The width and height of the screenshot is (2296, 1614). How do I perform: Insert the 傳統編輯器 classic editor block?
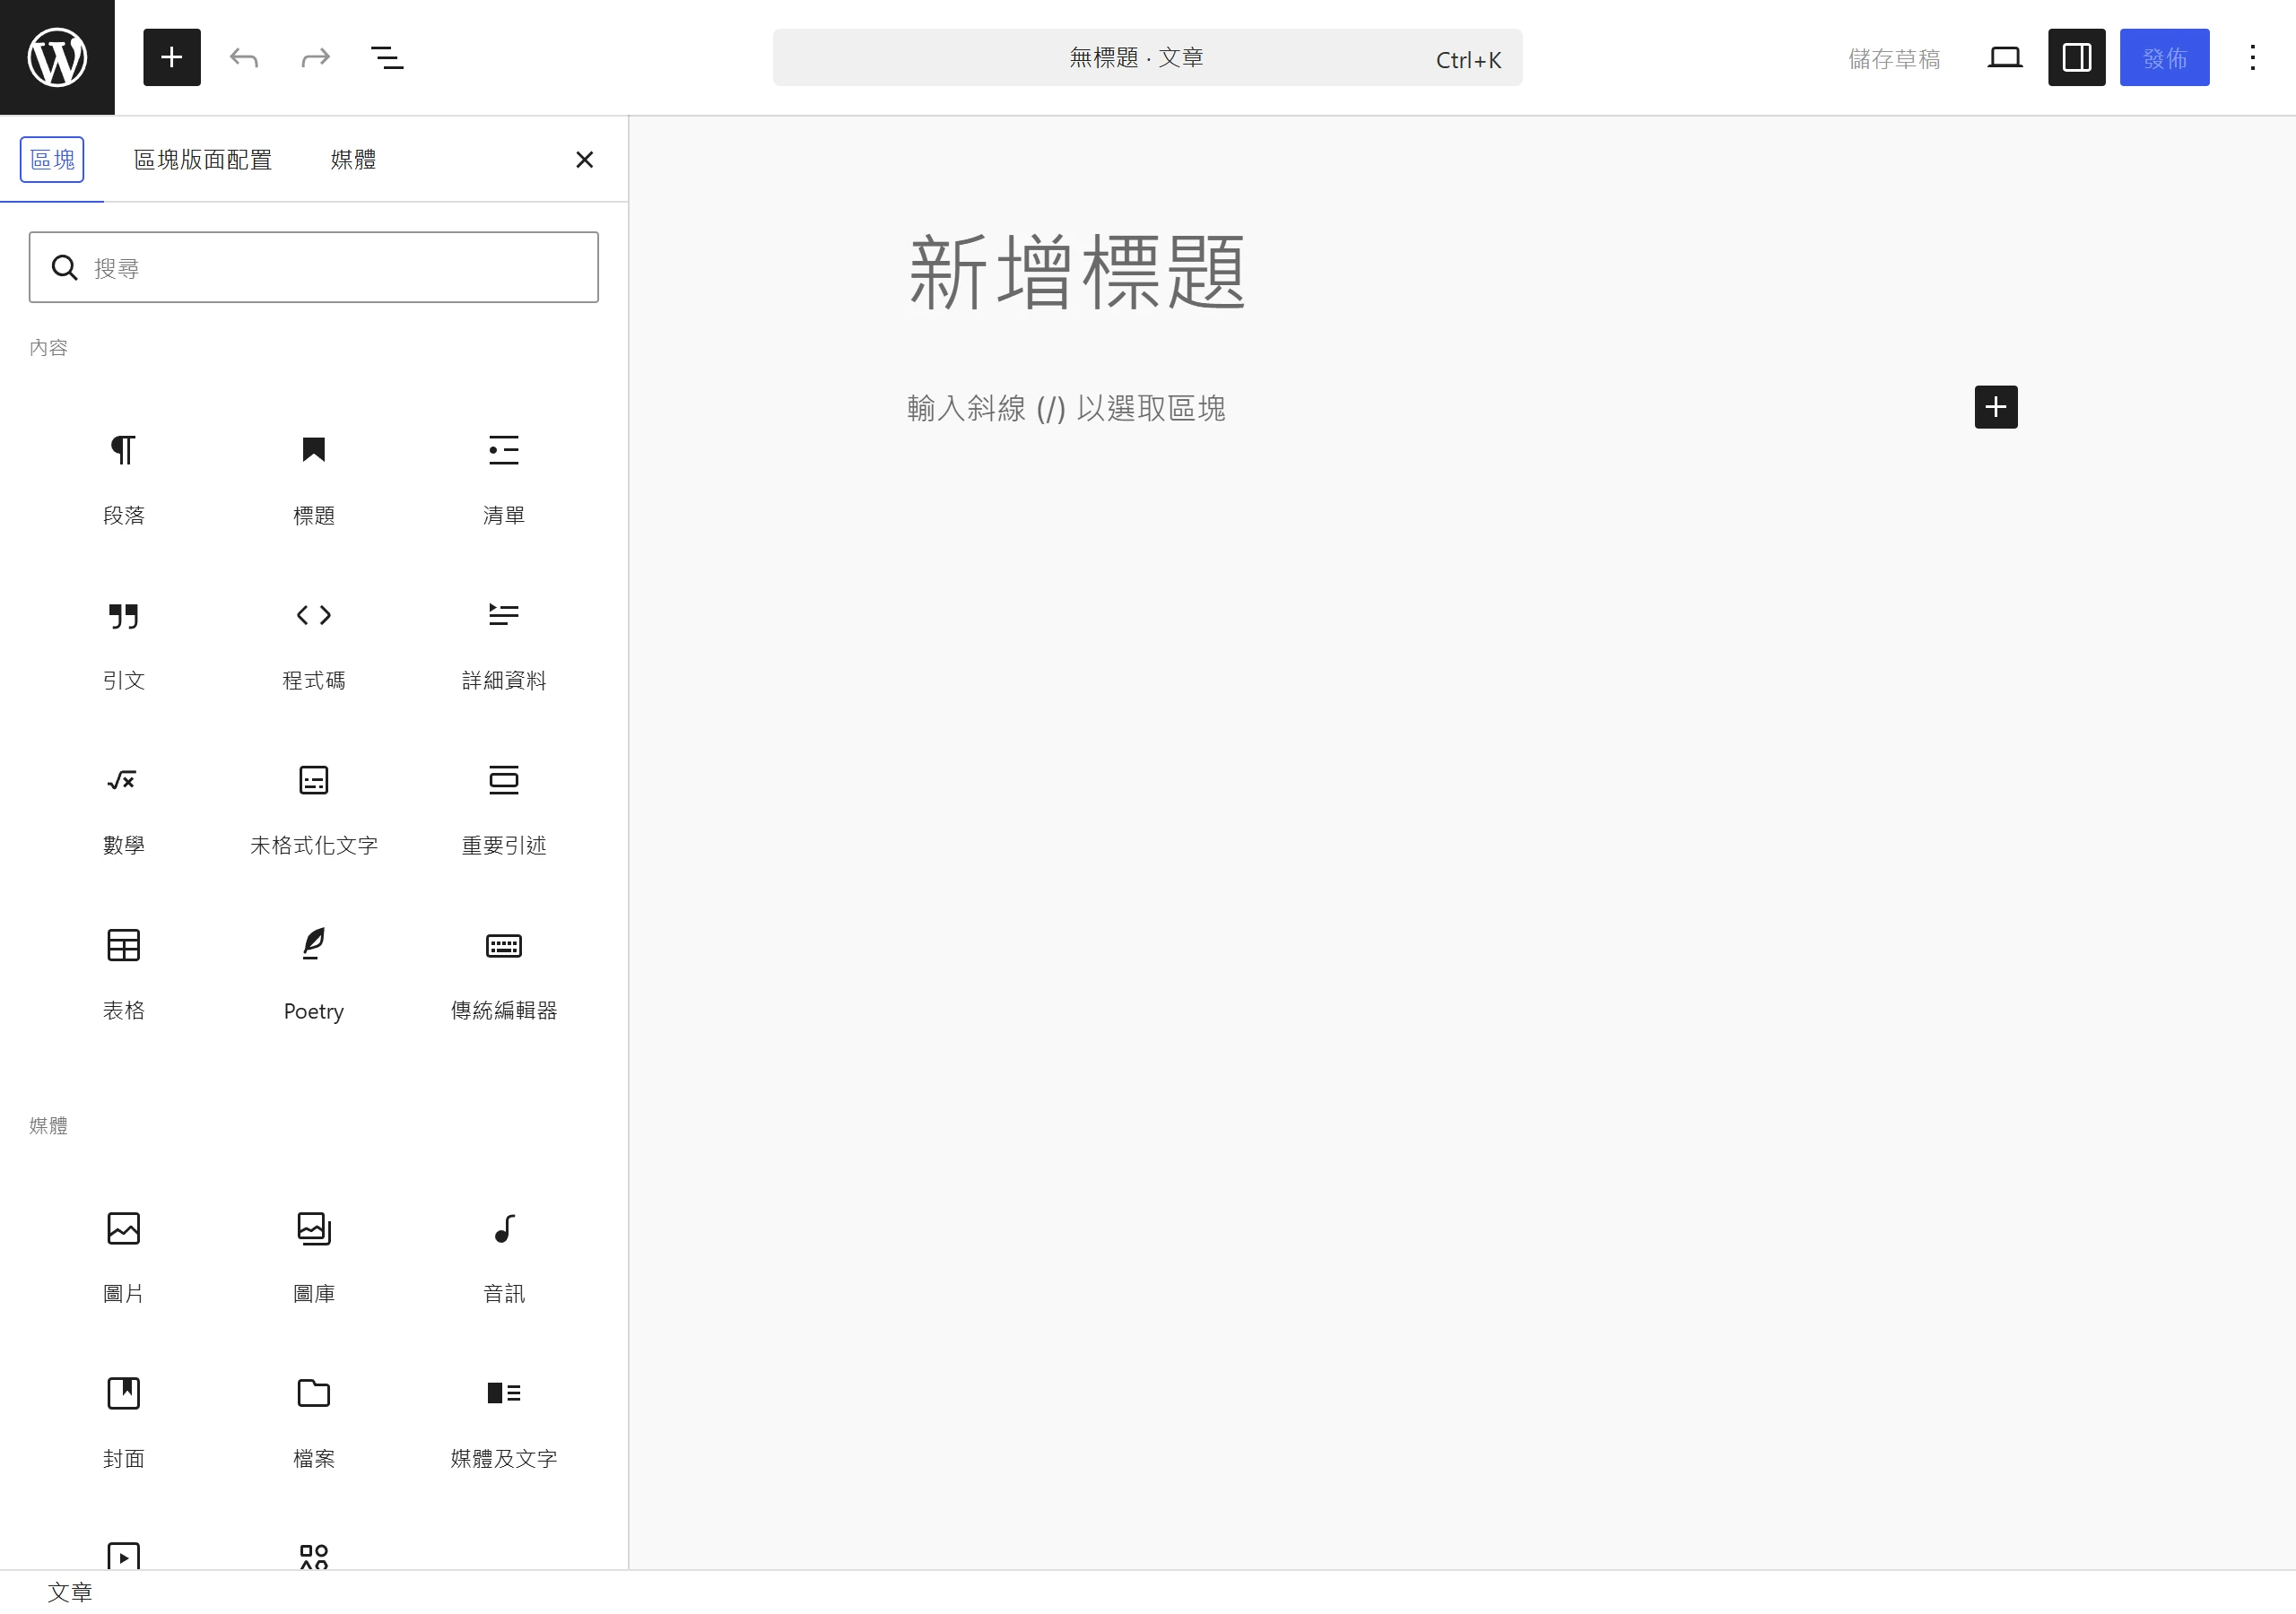(x=504, y=975)
